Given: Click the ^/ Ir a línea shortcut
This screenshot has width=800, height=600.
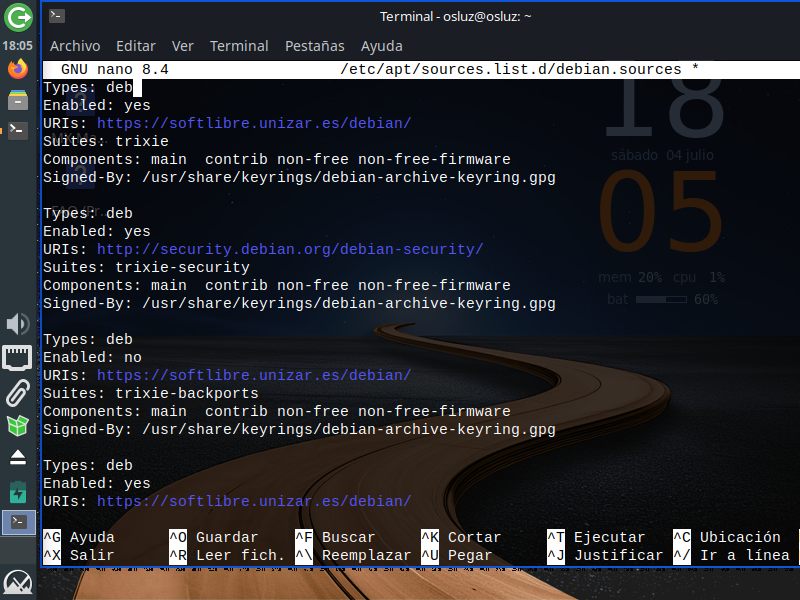Looking at the screenshot, I should (731, 555).
